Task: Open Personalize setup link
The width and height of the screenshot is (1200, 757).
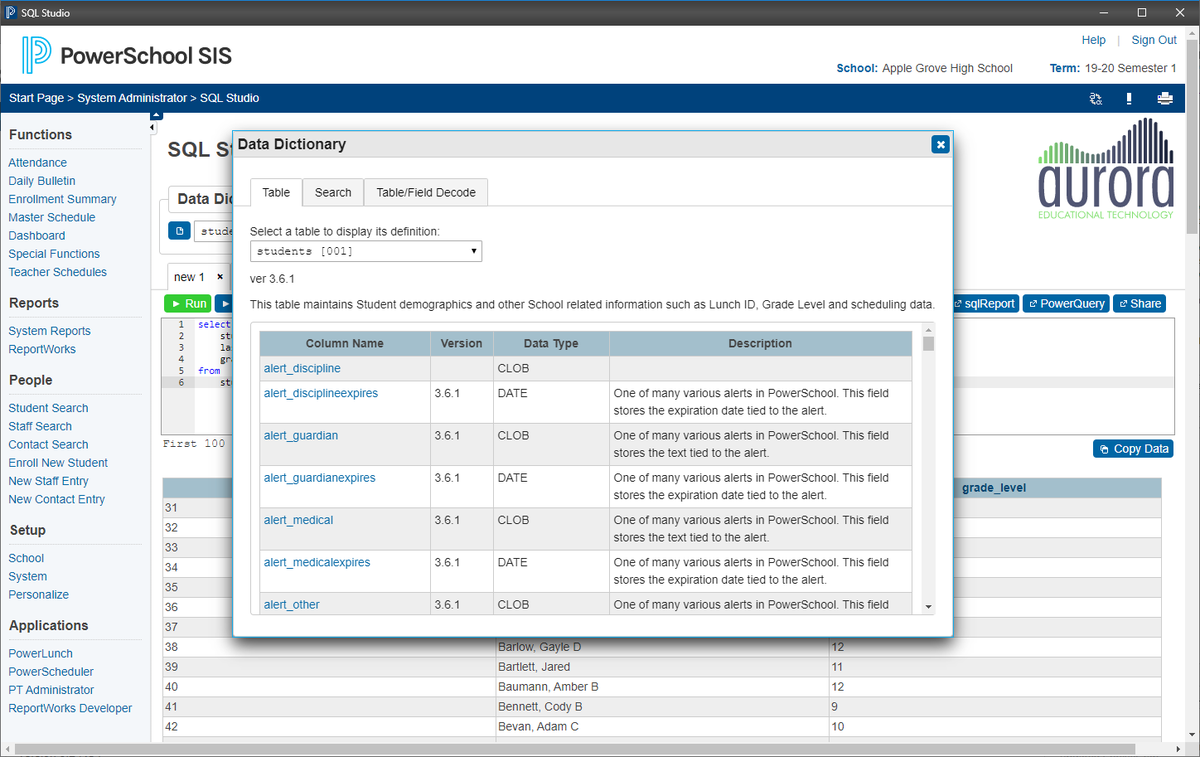Action: [39, 594]
